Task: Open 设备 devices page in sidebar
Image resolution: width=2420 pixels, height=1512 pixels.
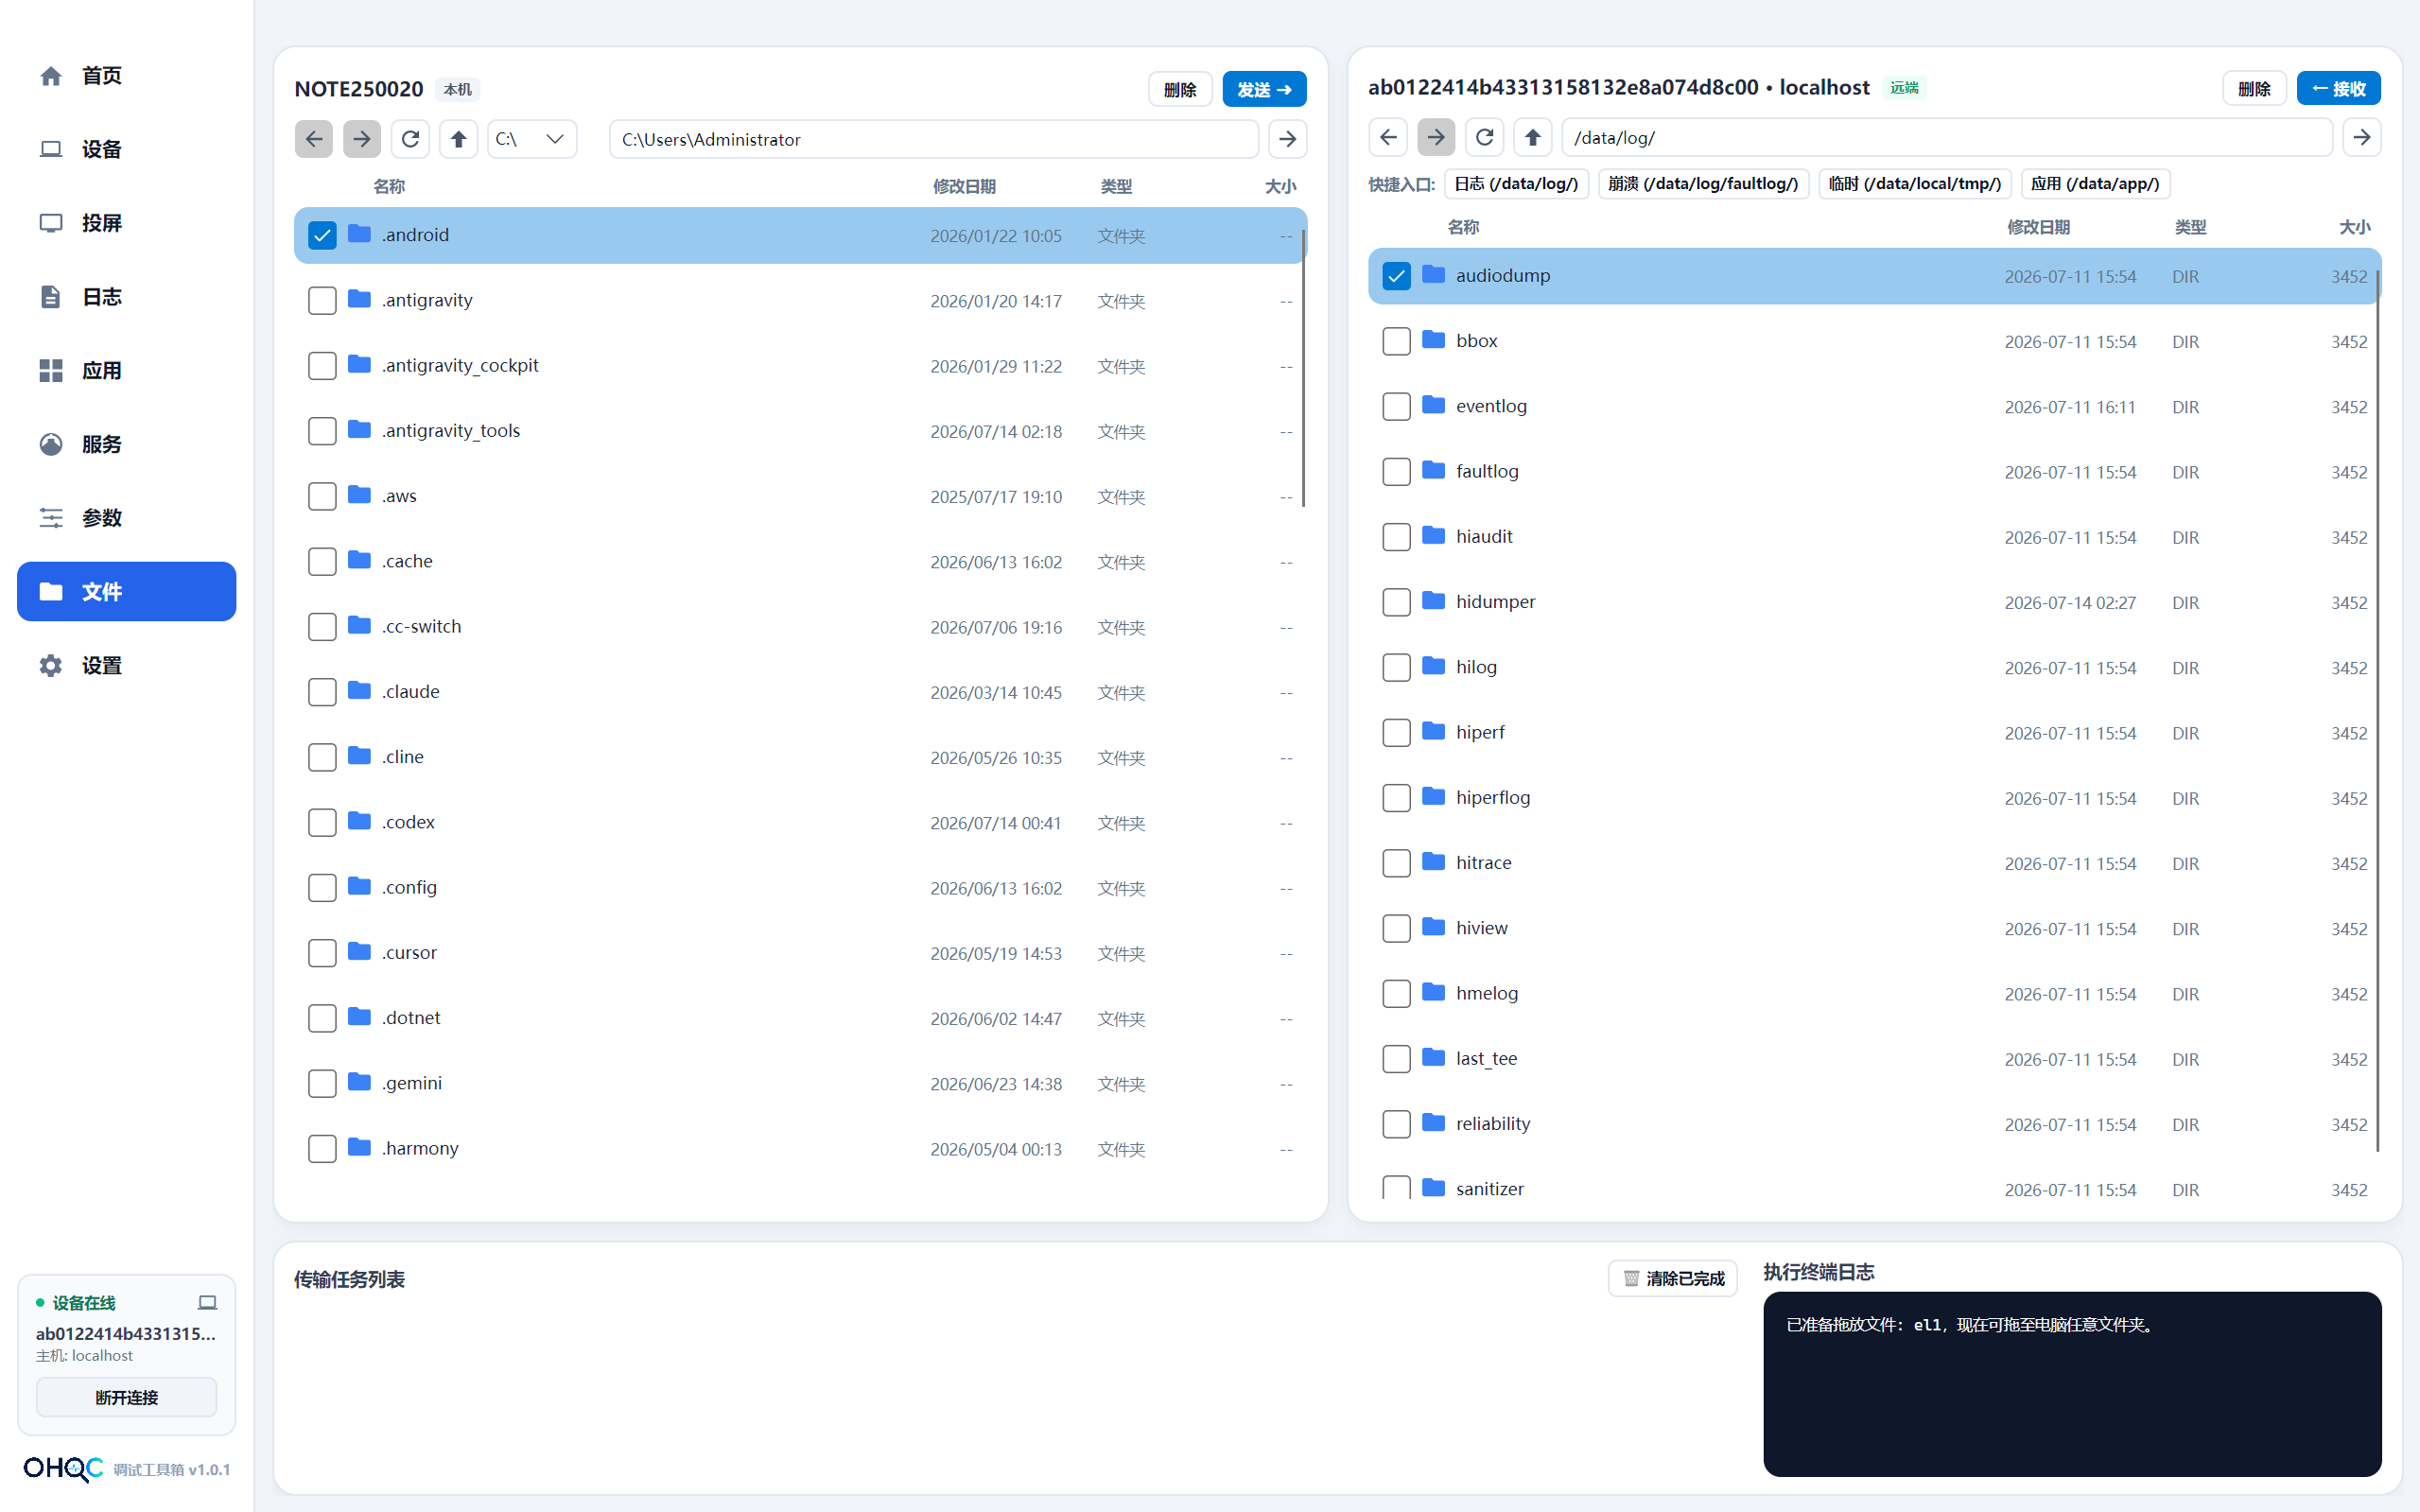Action: [126, 149]
